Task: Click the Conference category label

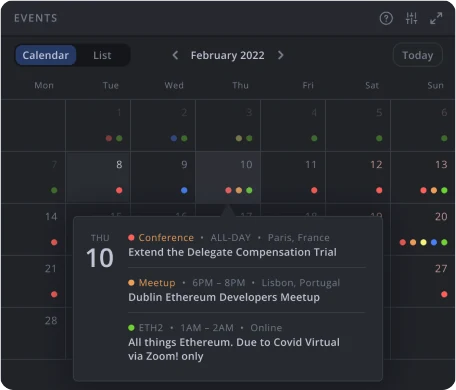Action: point(166,238)
